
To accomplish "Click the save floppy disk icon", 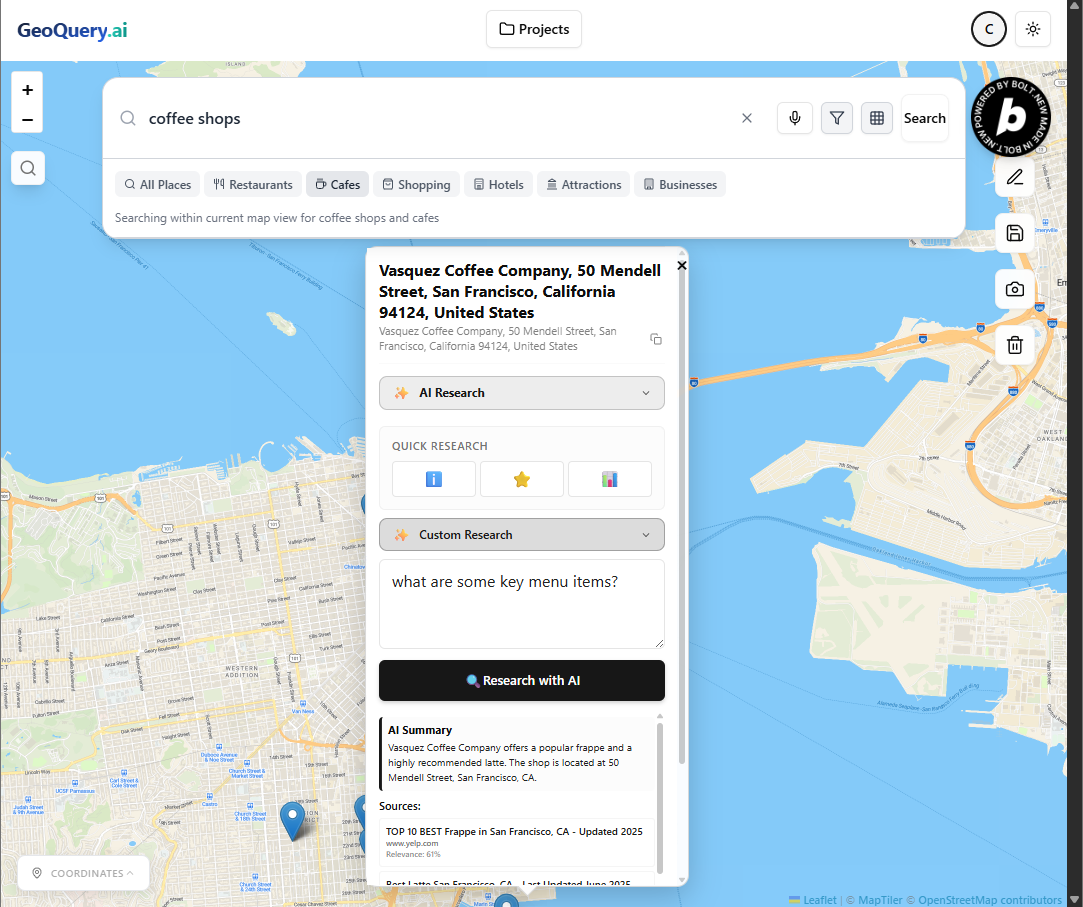I will [x=1015, y=233].
